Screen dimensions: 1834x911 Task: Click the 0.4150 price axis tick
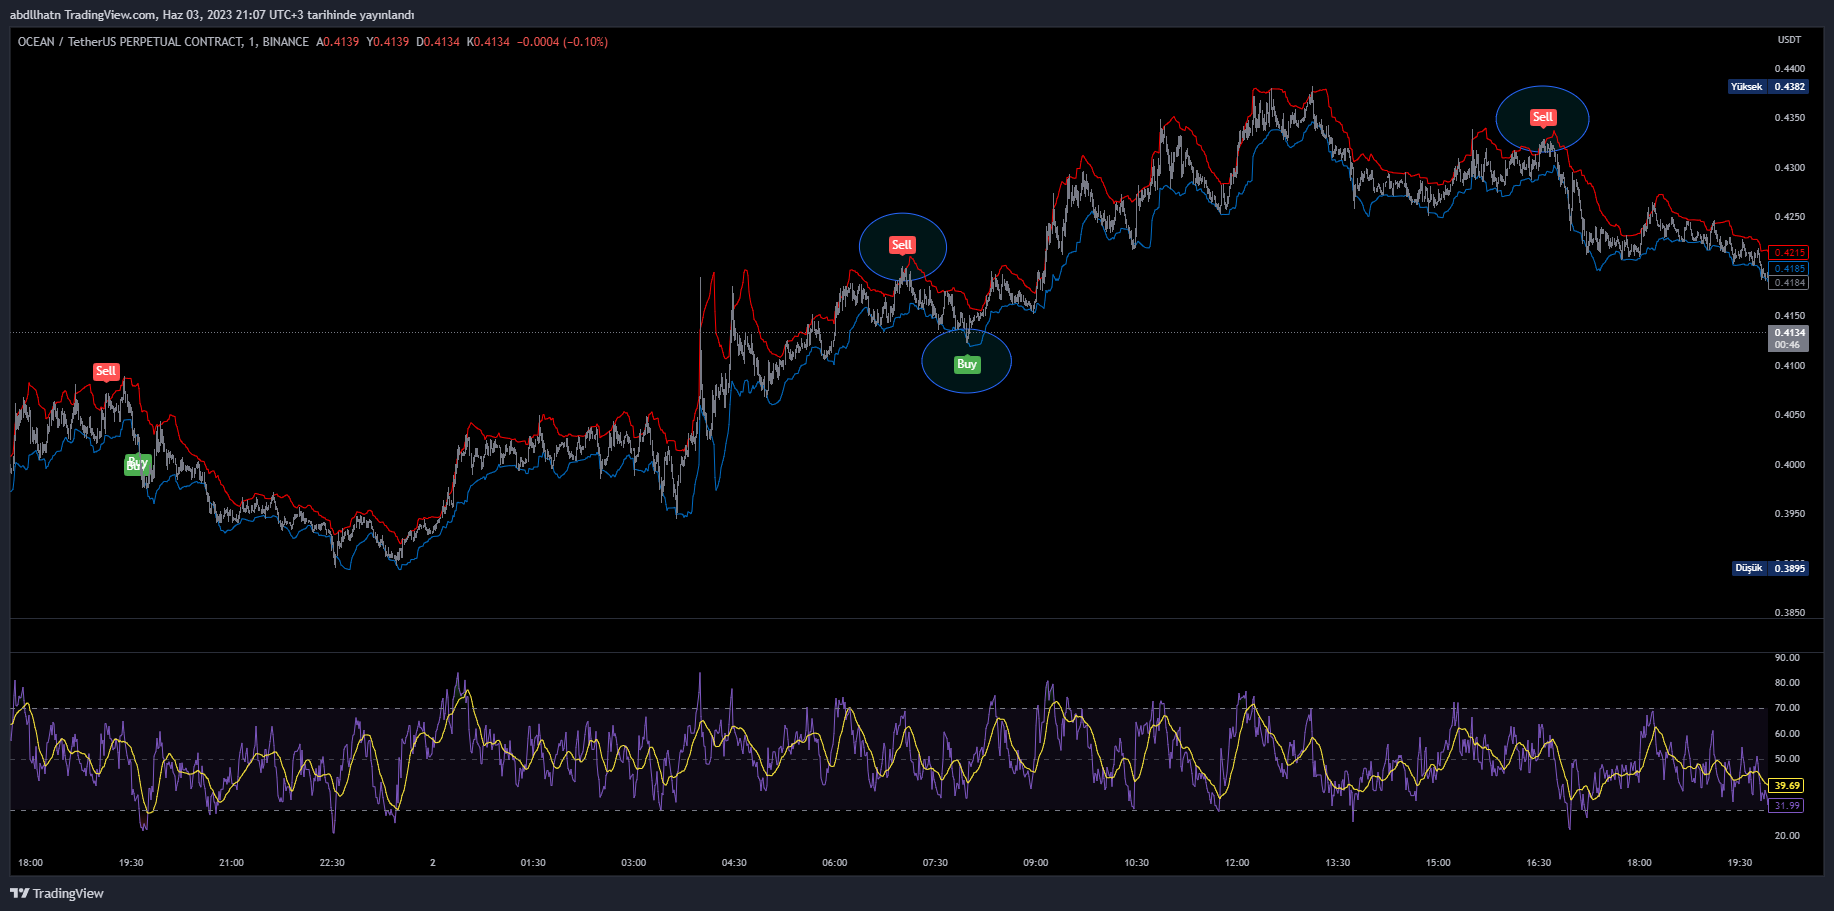[x=1789, y=316]
